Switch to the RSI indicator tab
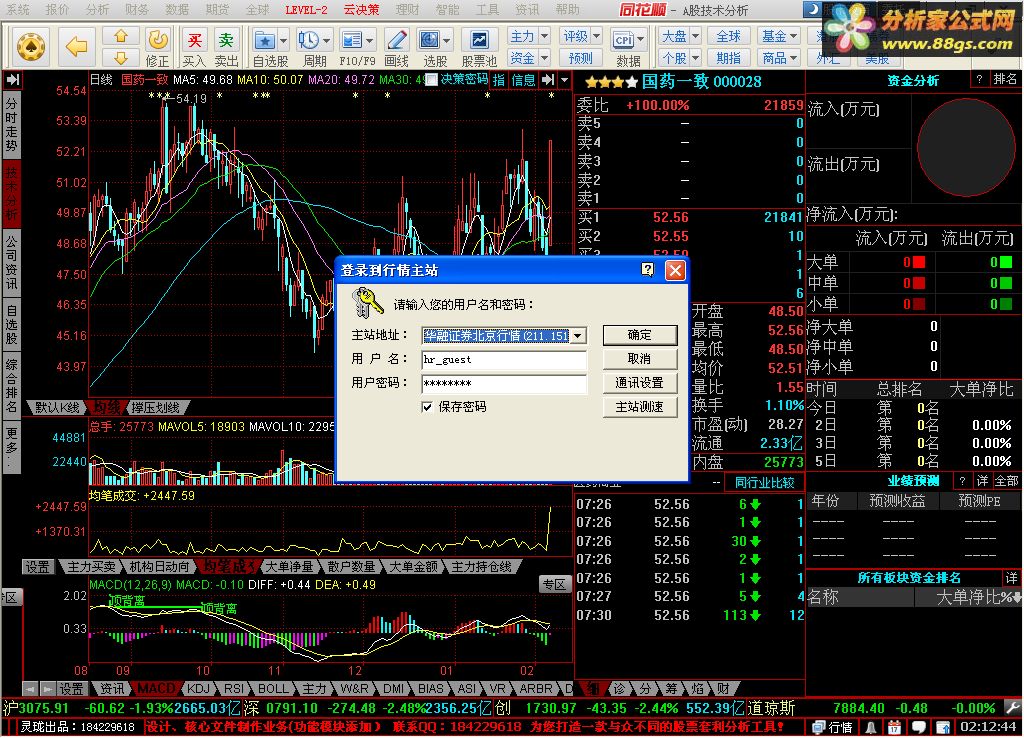Image resolution: width=1024 pixels, height=738 pixels. coord(233,689)
